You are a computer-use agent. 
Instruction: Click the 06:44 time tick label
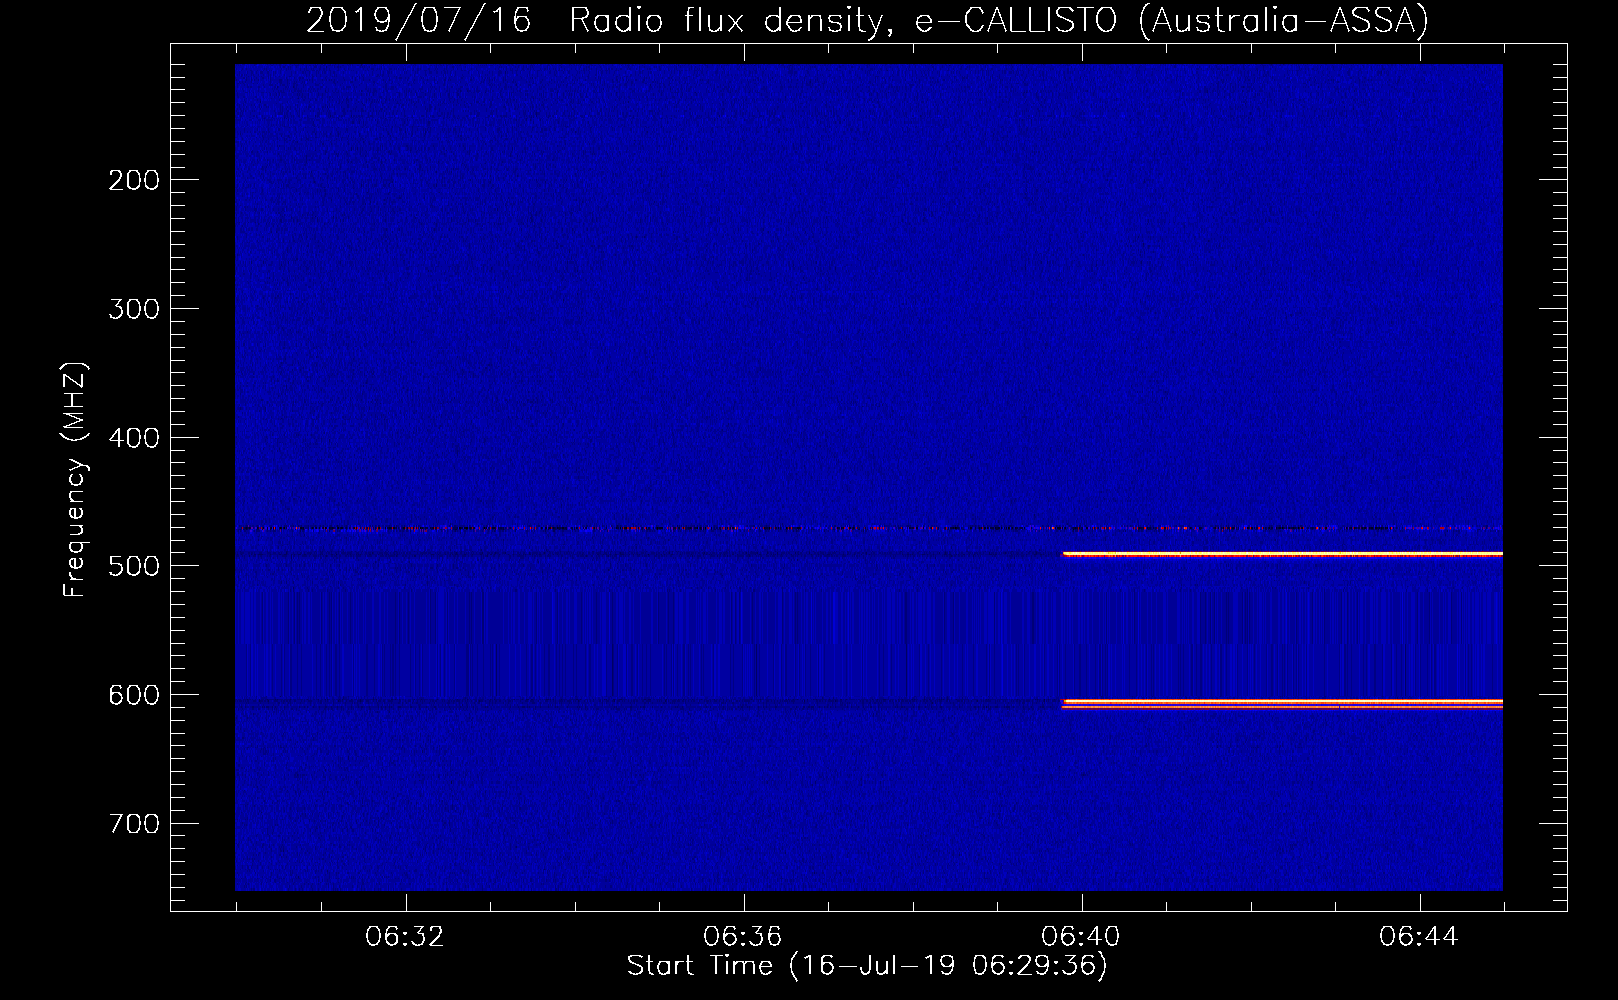coord(1419,937)
